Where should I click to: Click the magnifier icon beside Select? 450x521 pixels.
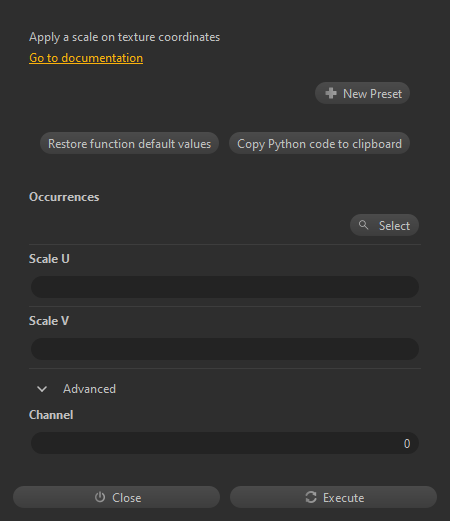click(x=363, y=225)
